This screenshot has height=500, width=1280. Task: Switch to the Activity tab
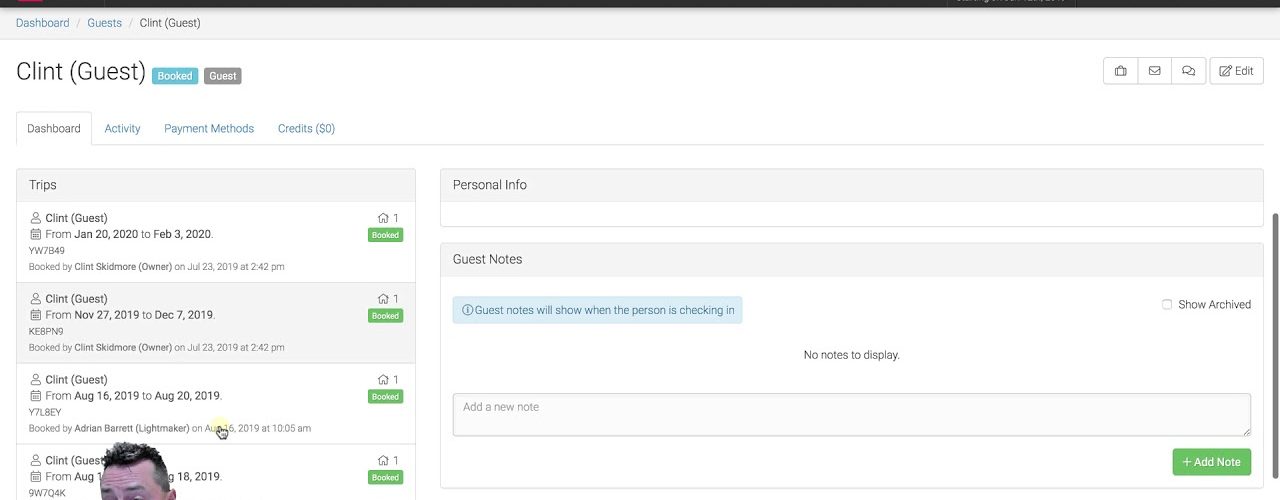(122, 129)
